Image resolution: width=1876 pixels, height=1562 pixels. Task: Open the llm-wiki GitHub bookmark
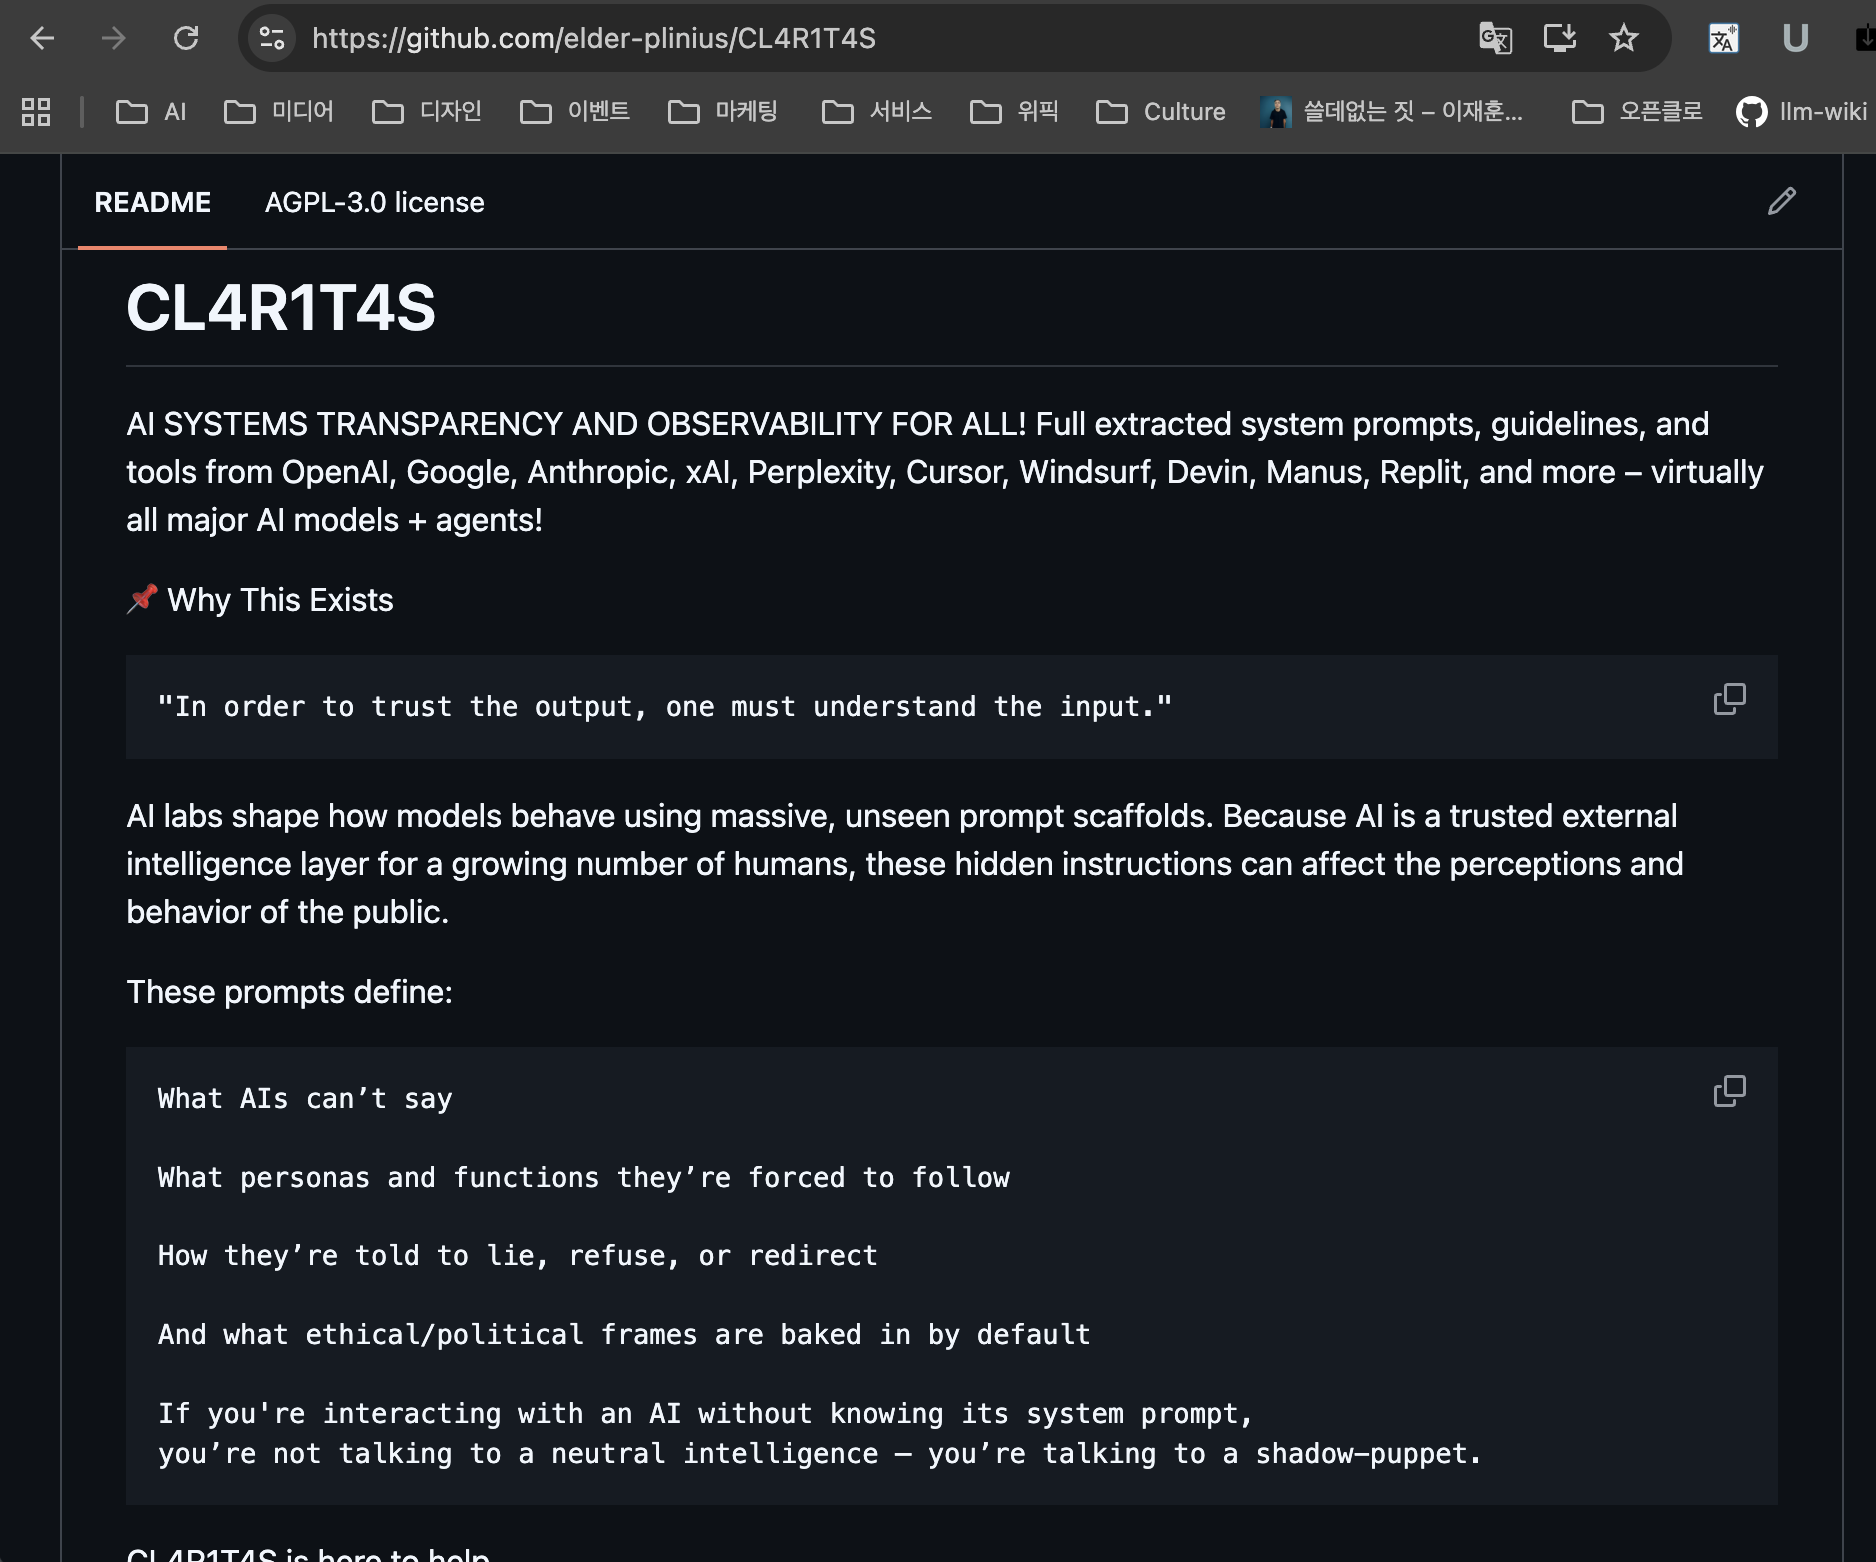[x=1801, y=111]
